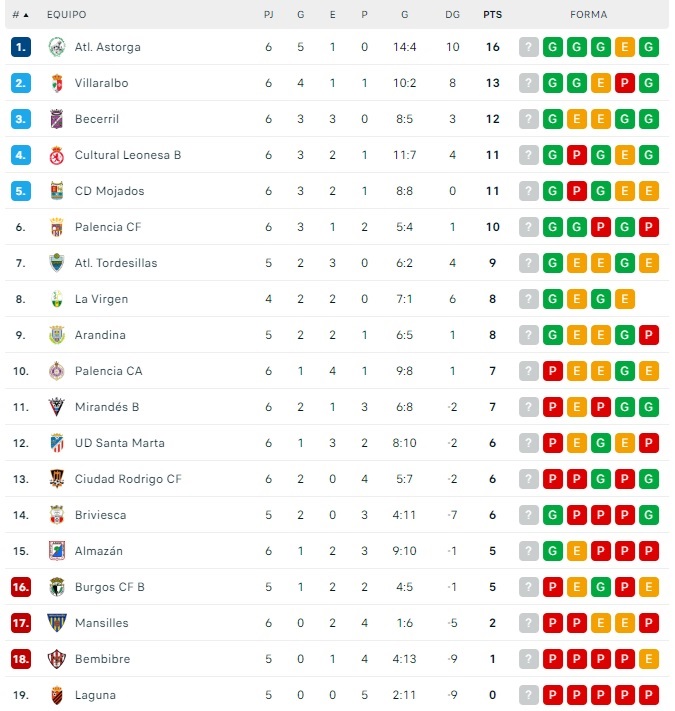
Task: Click the Atl. Astorga team crest
Action: [57, 47]
